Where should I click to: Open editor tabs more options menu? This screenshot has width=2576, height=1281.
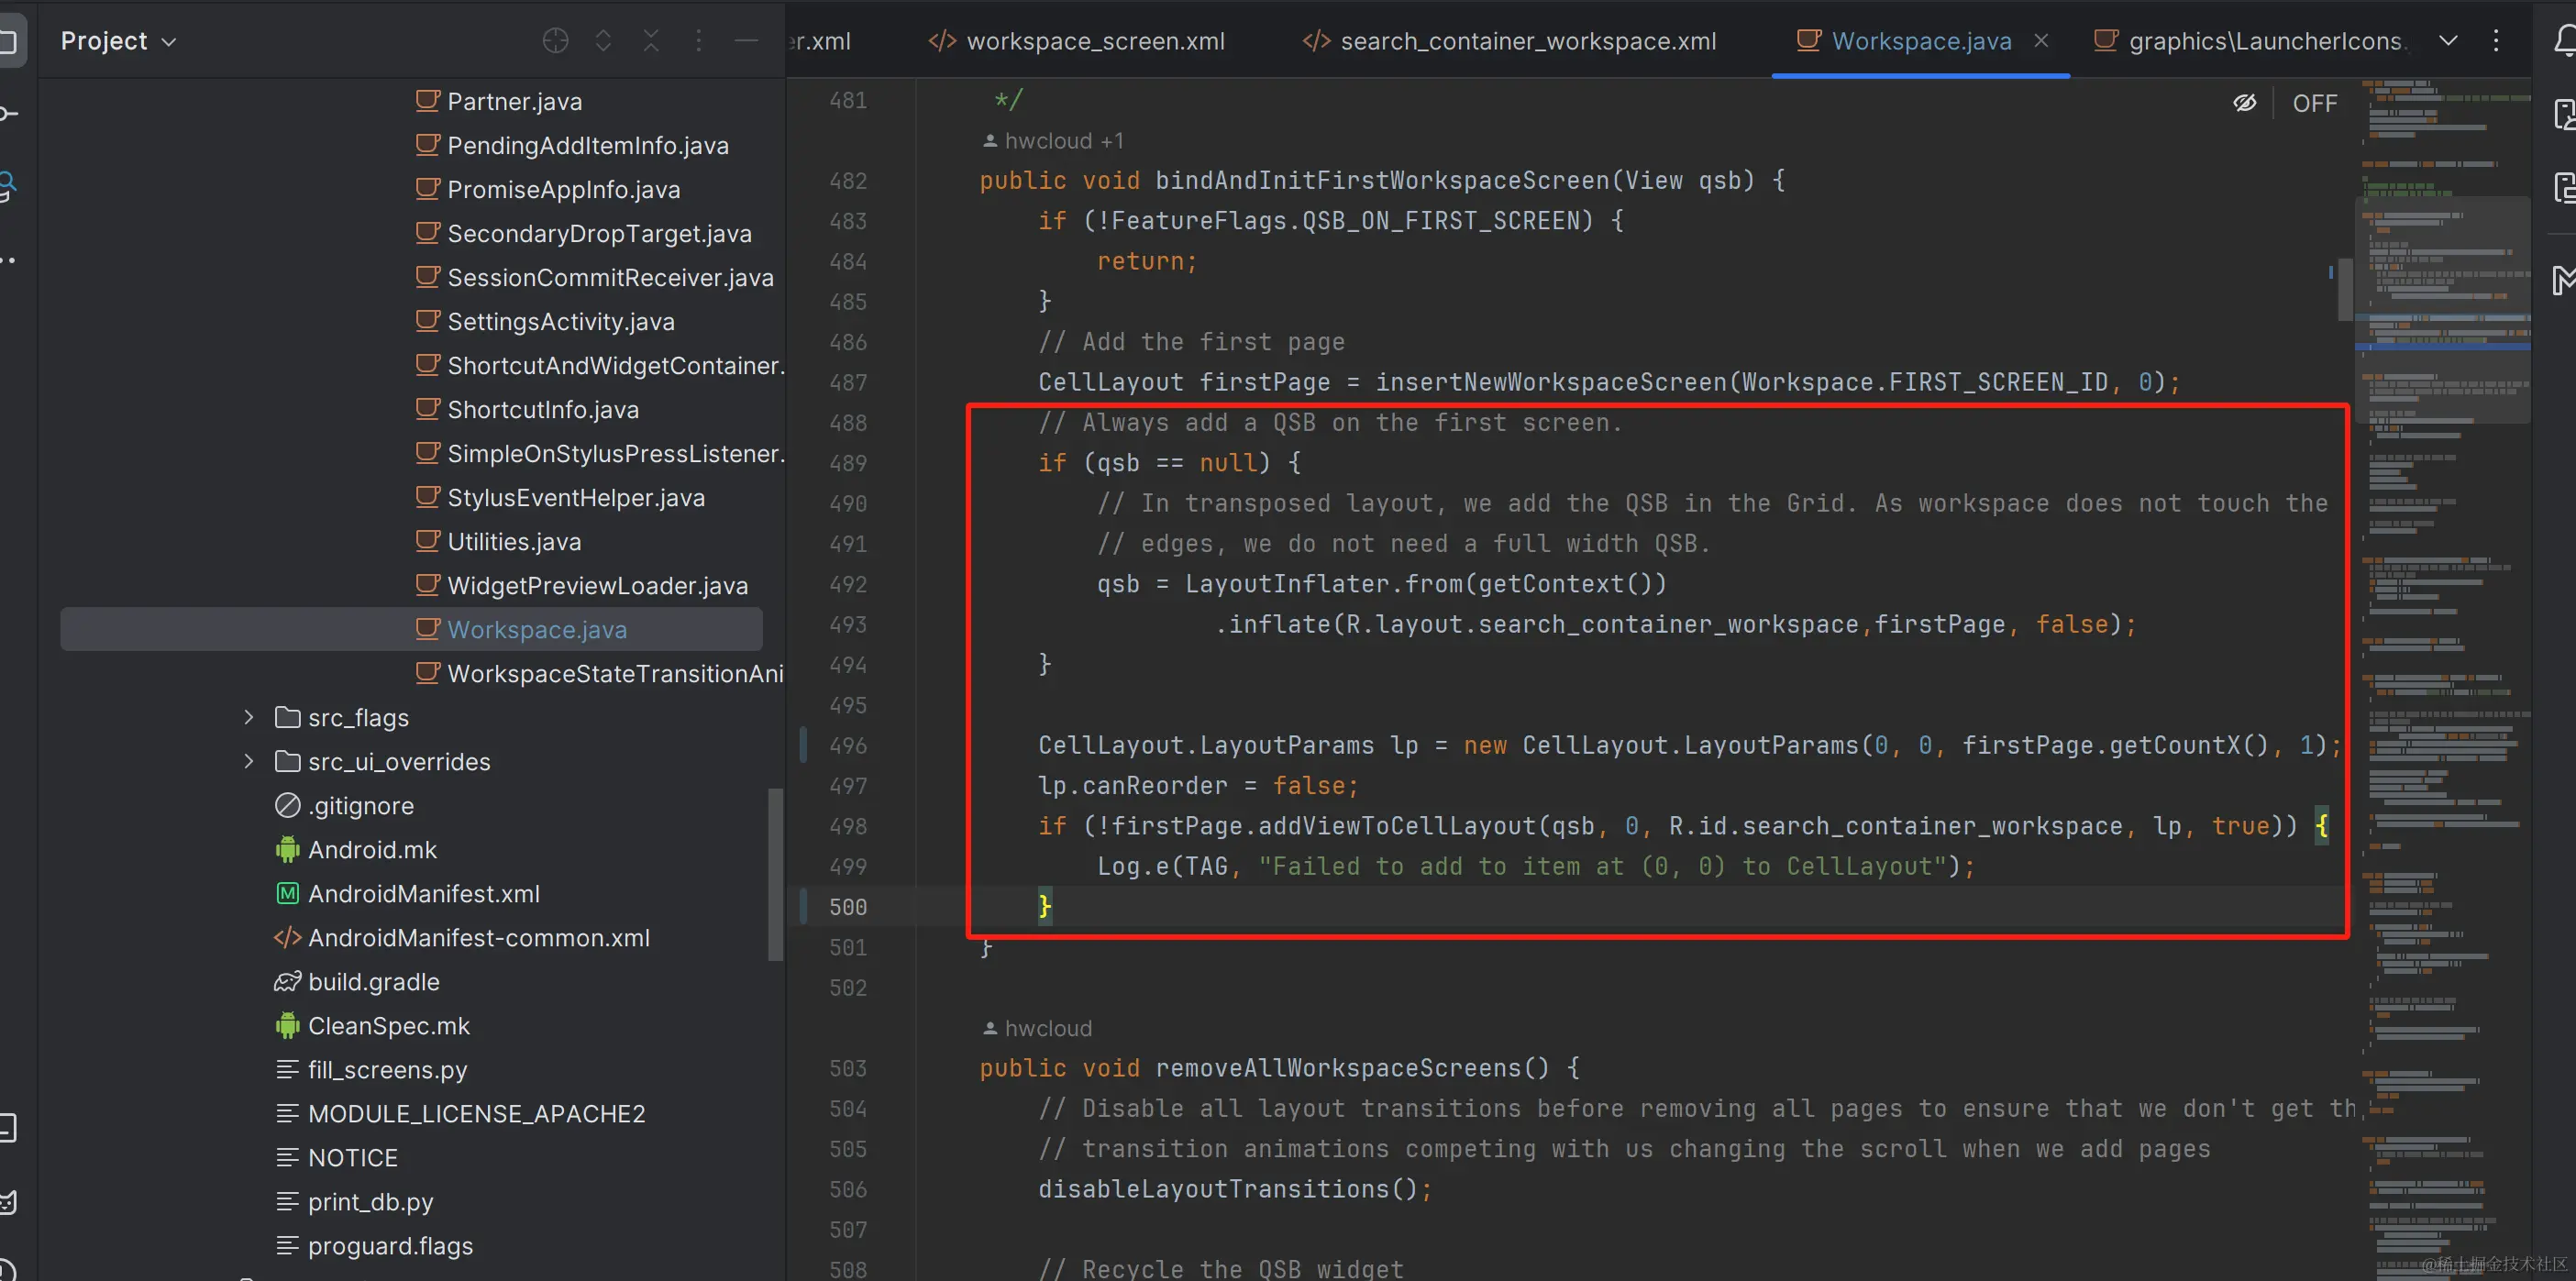(2496, 41)
